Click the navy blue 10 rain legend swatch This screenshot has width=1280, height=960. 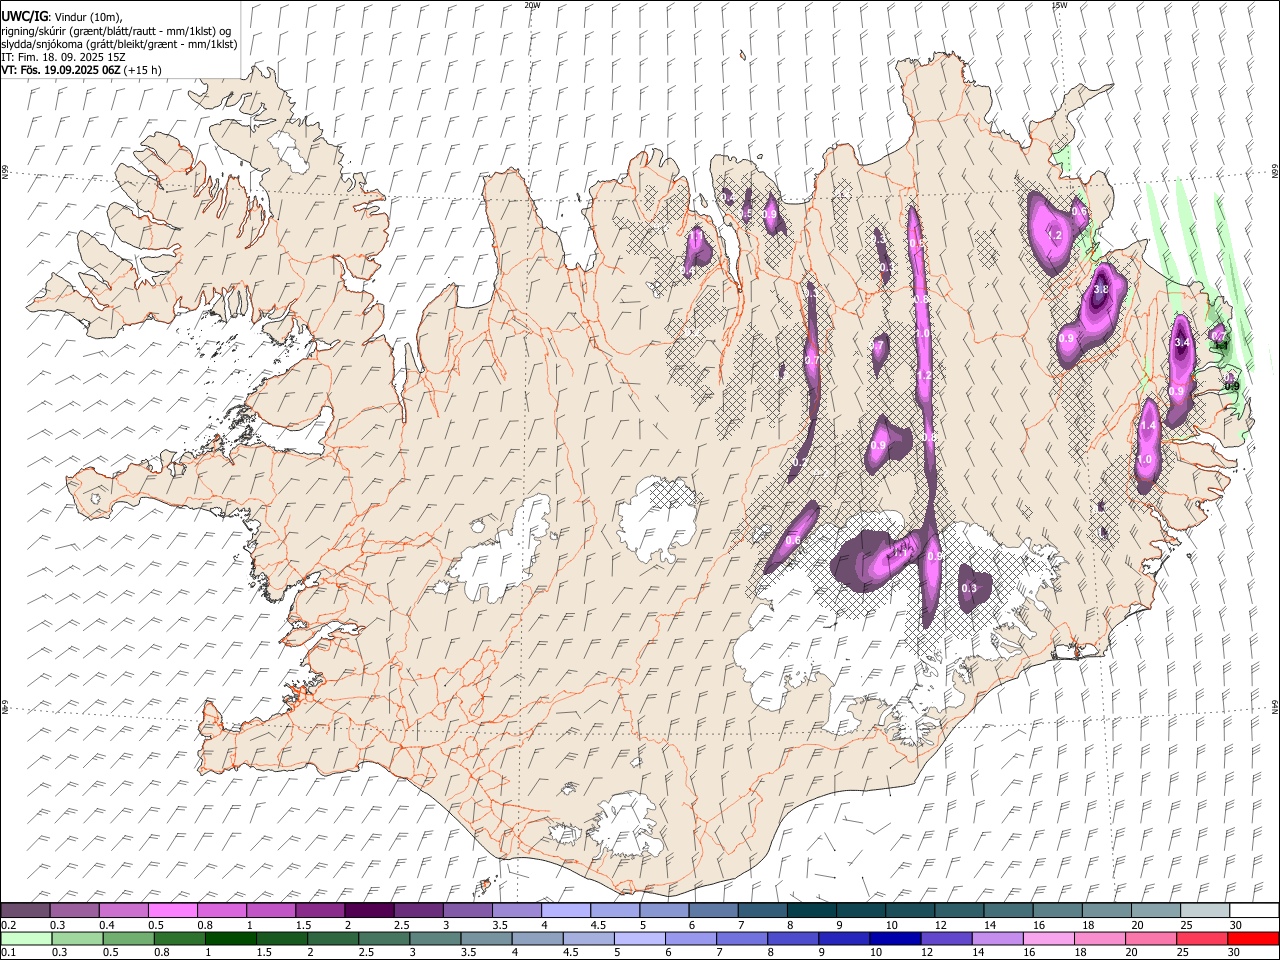coord(895,938)
